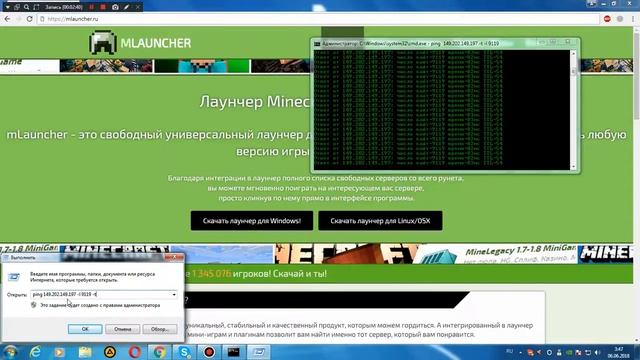This screenshot has height=360, width=640.
Task: Open the red adblock extension icon
Action: [607, 19]
